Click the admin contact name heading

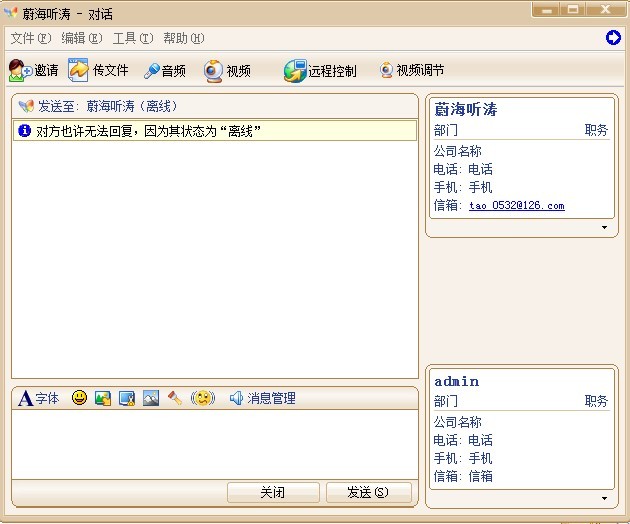456,381
